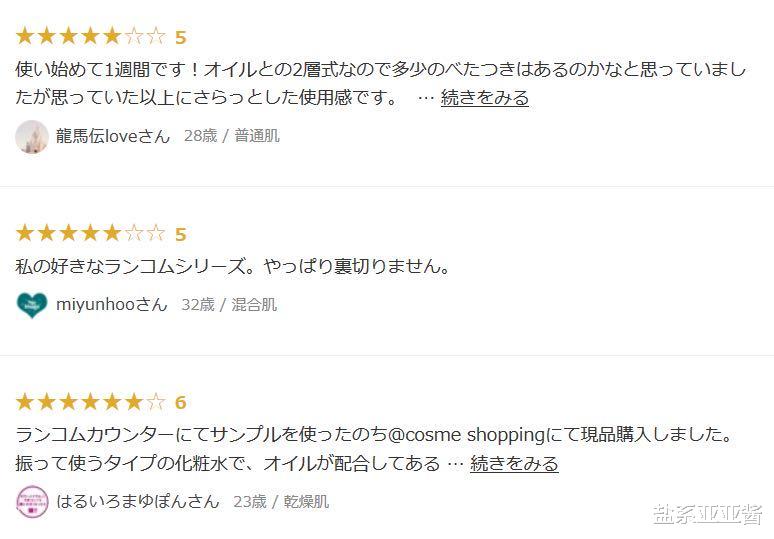Click miyunhoo's teal heart avatar
Screen dimensions: 774x539
click(32, 305)
